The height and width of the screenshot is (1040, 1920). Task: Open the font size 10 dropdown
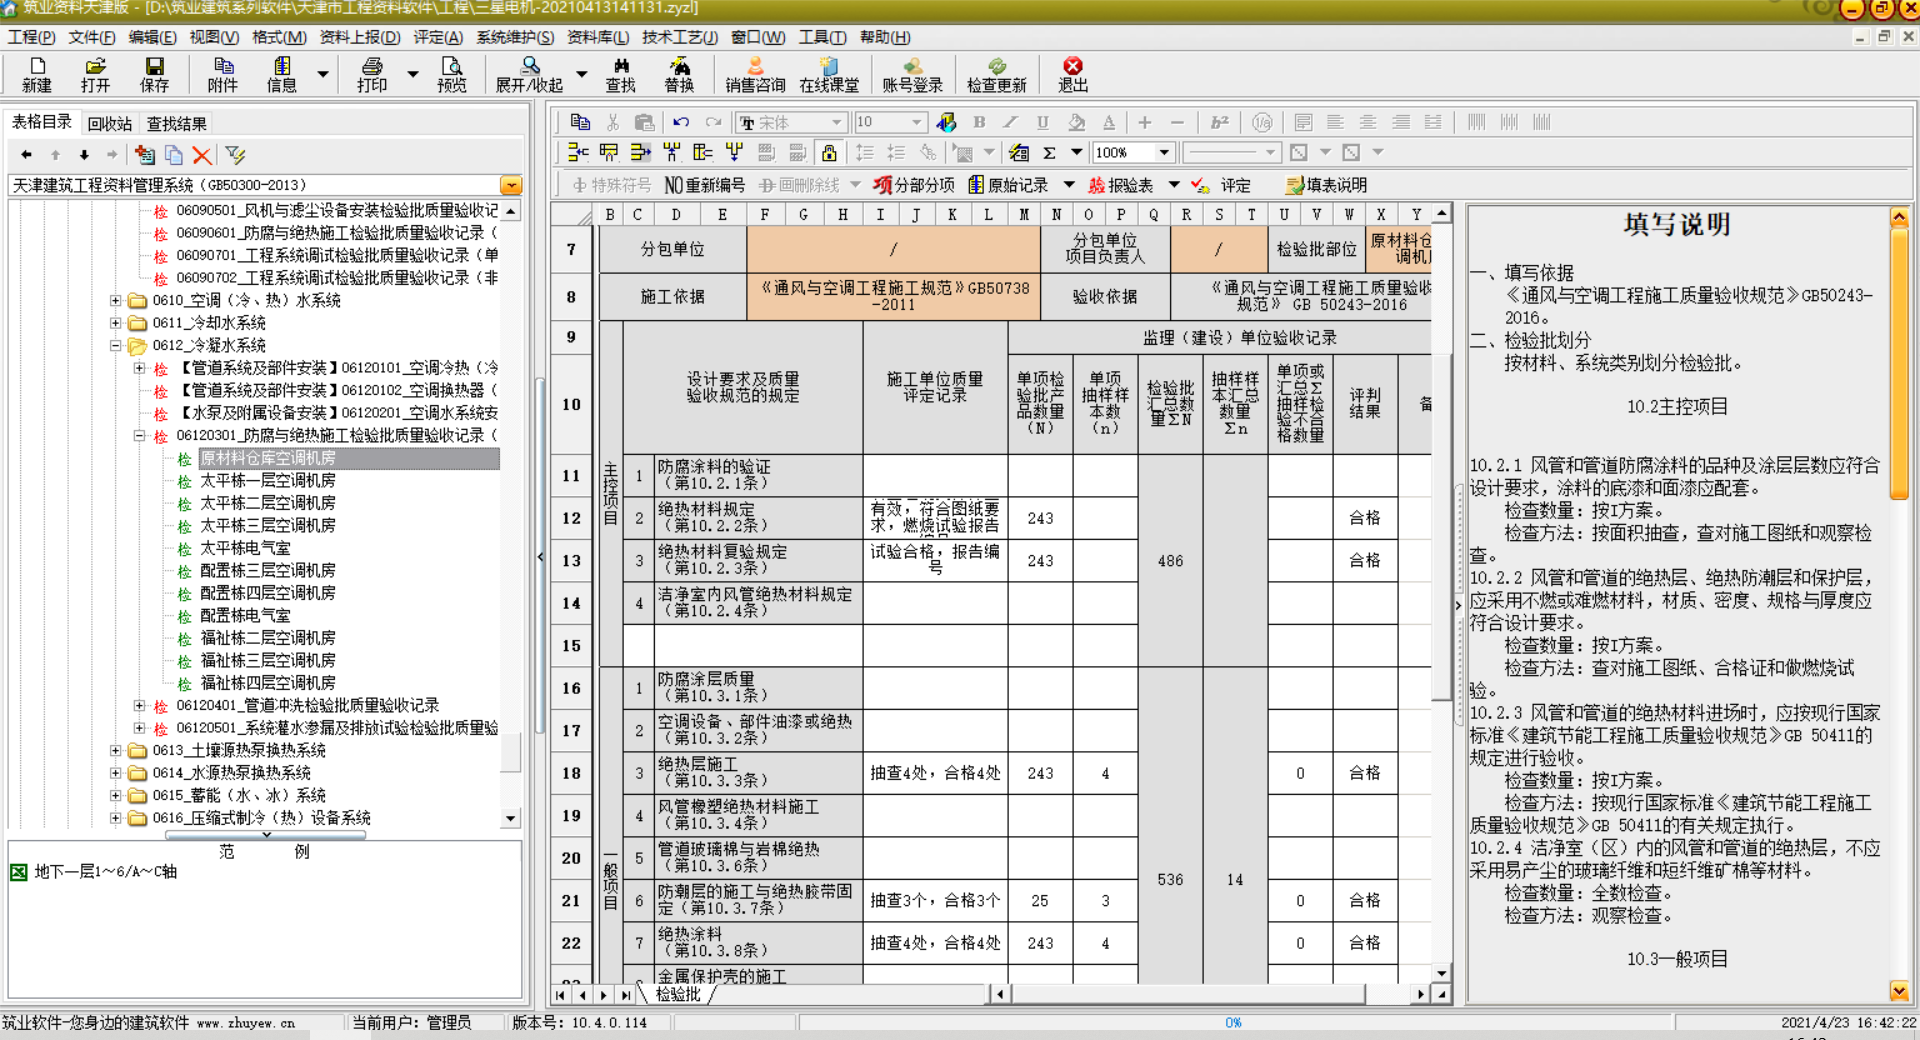(916, 122)
